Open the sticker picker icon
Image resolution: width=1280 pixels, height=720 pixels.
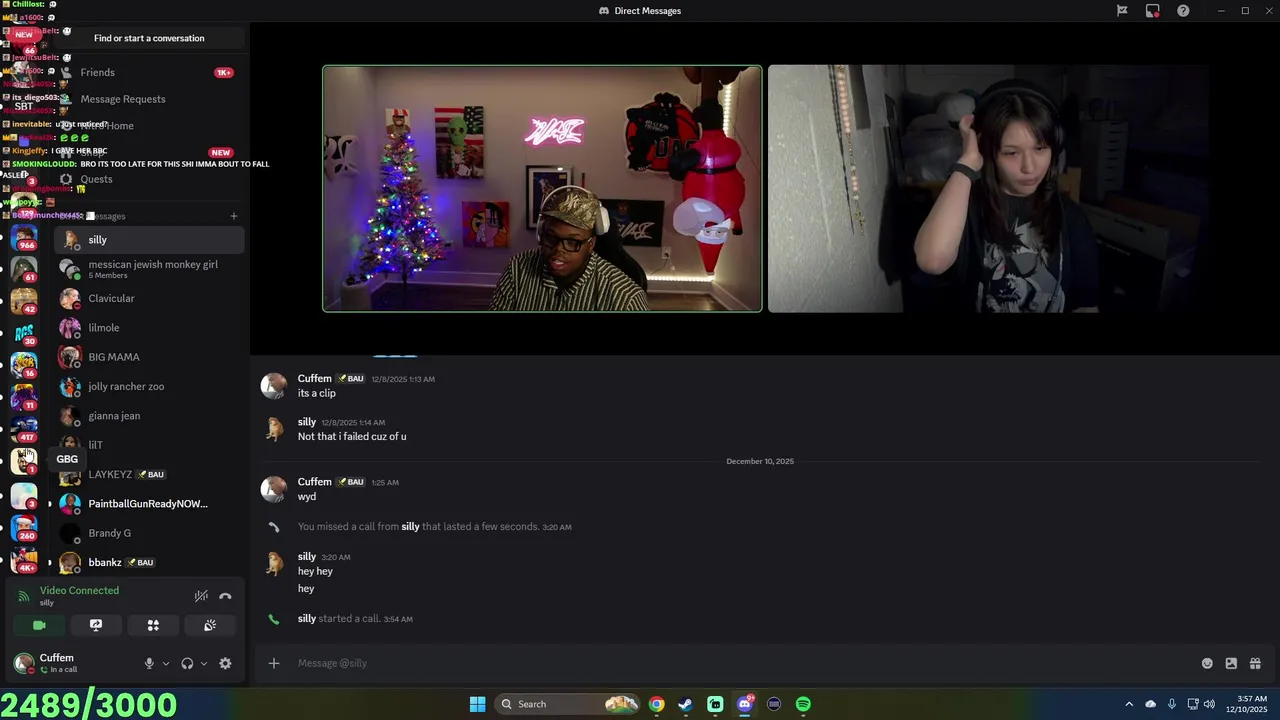tap(1231, 663)
